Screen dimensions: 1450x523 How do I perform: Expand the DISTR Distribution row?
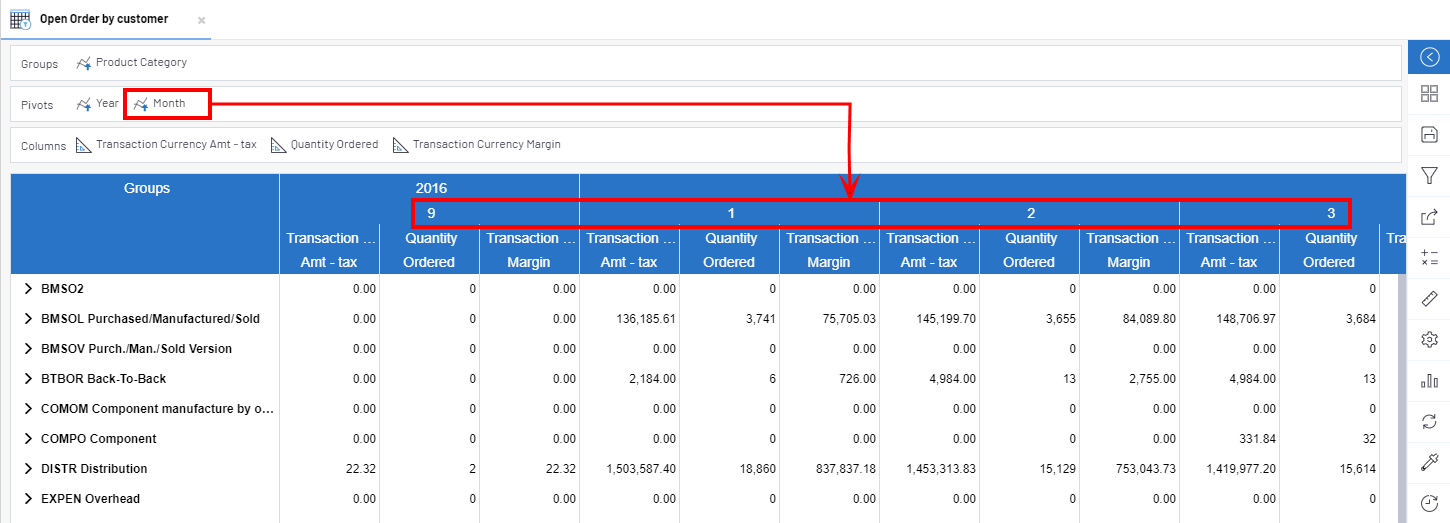tap(28, 469)
